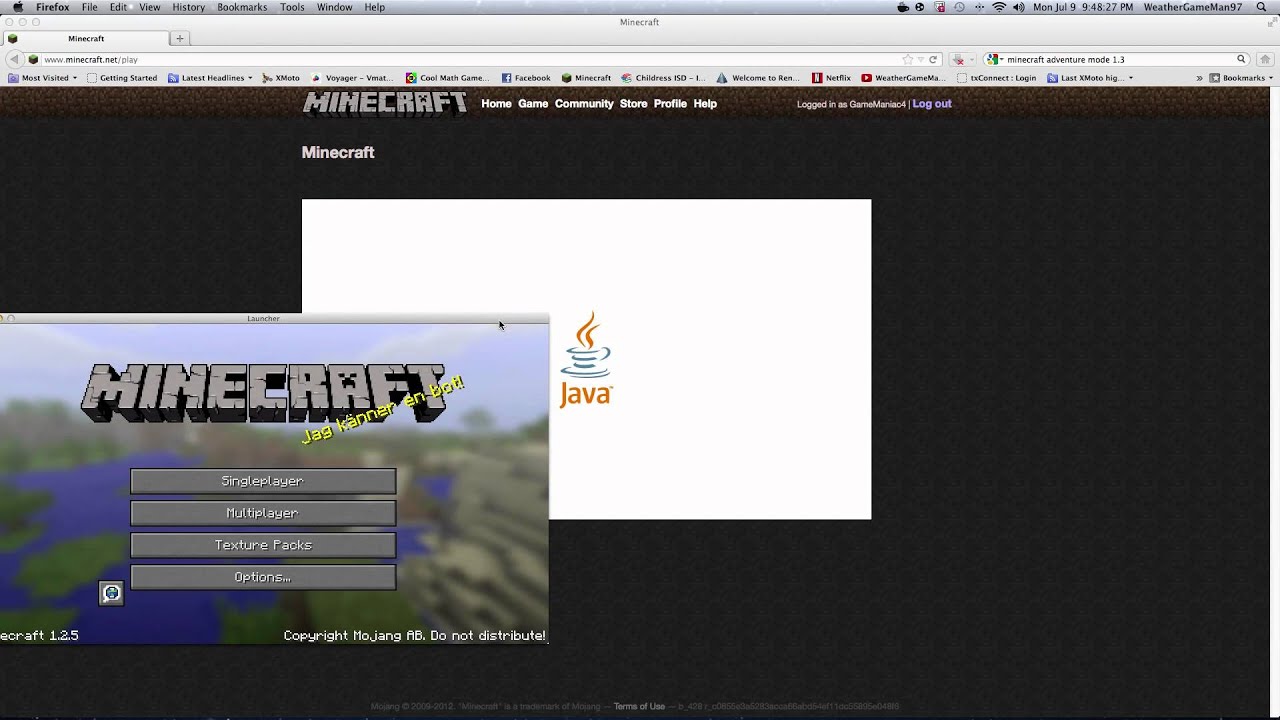Open Options... in the launcher

tap(263, 577)
